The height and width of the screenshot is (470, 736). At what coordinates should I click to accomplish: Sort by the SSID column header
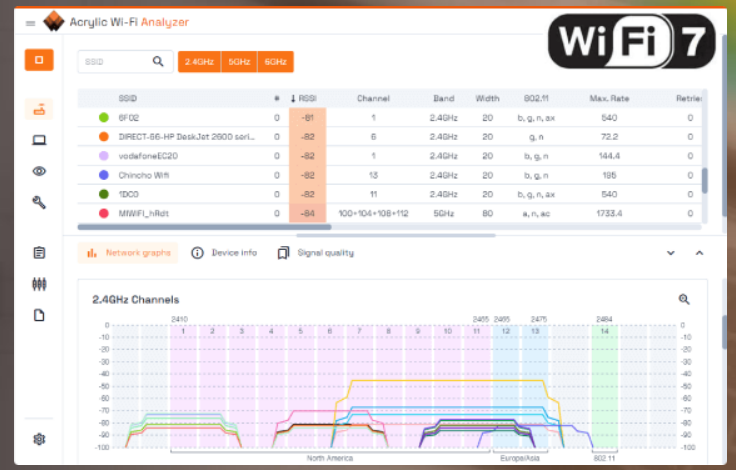click(x=128, y=99)
